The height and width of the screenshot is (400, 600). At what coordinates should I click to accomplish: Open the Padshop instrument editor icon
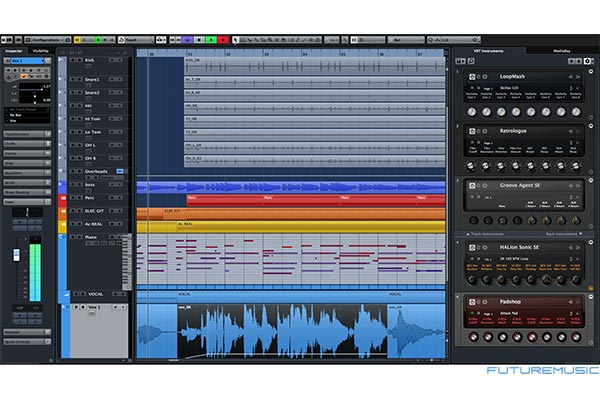pos(472,302)
